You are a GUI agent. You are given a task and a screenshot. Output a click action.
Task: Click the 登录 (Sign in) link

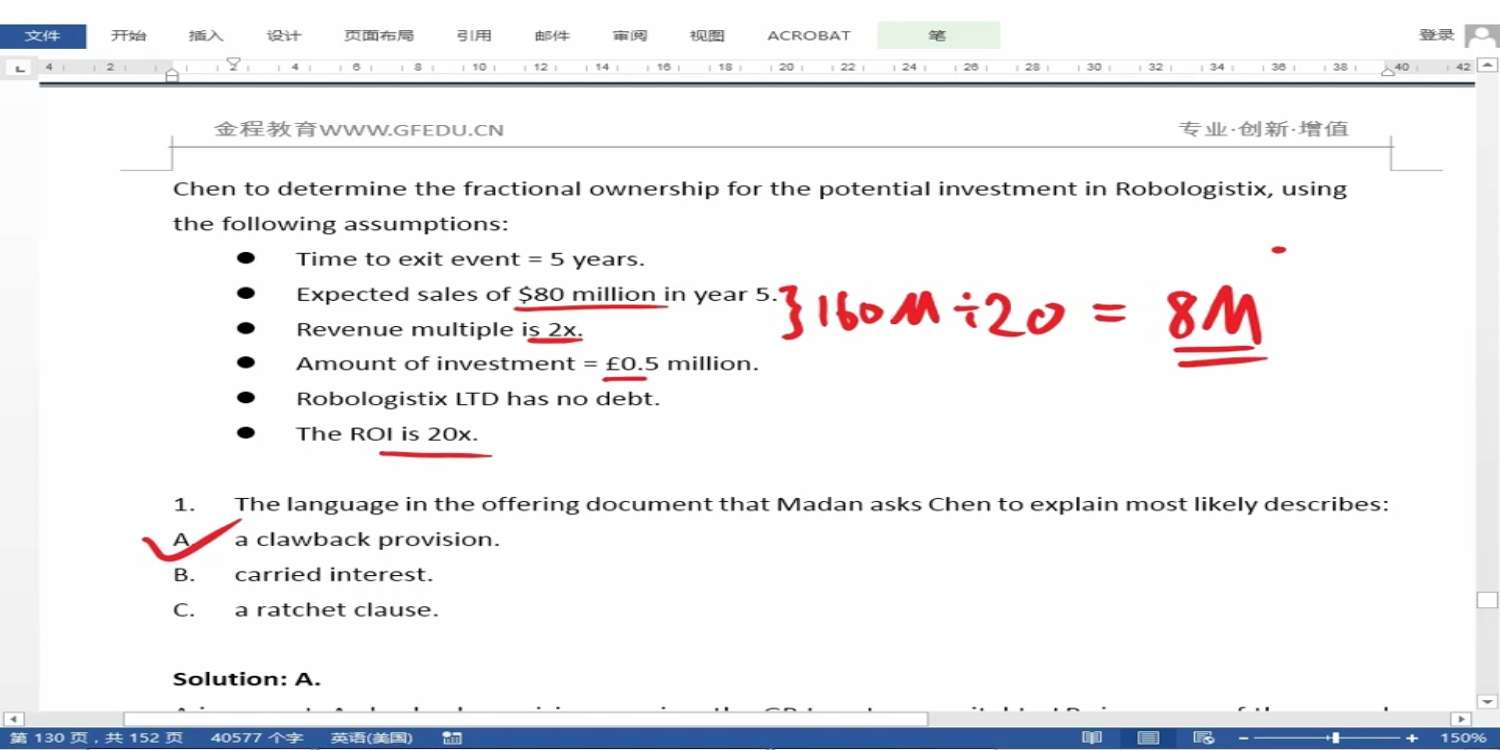(x=1436, y=35)
